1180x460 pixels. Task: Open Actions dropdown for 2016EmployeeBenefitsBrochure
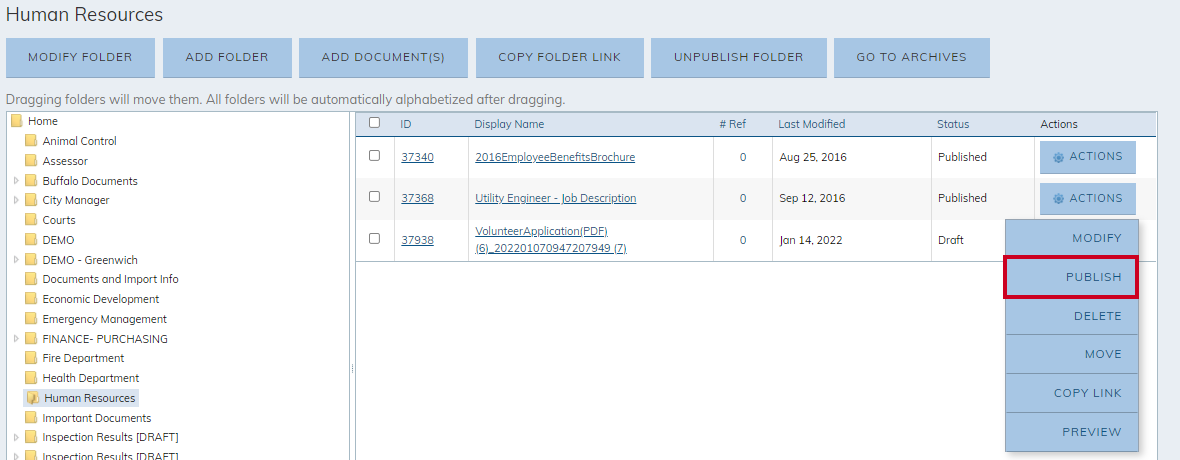(x=1087, y=157)
